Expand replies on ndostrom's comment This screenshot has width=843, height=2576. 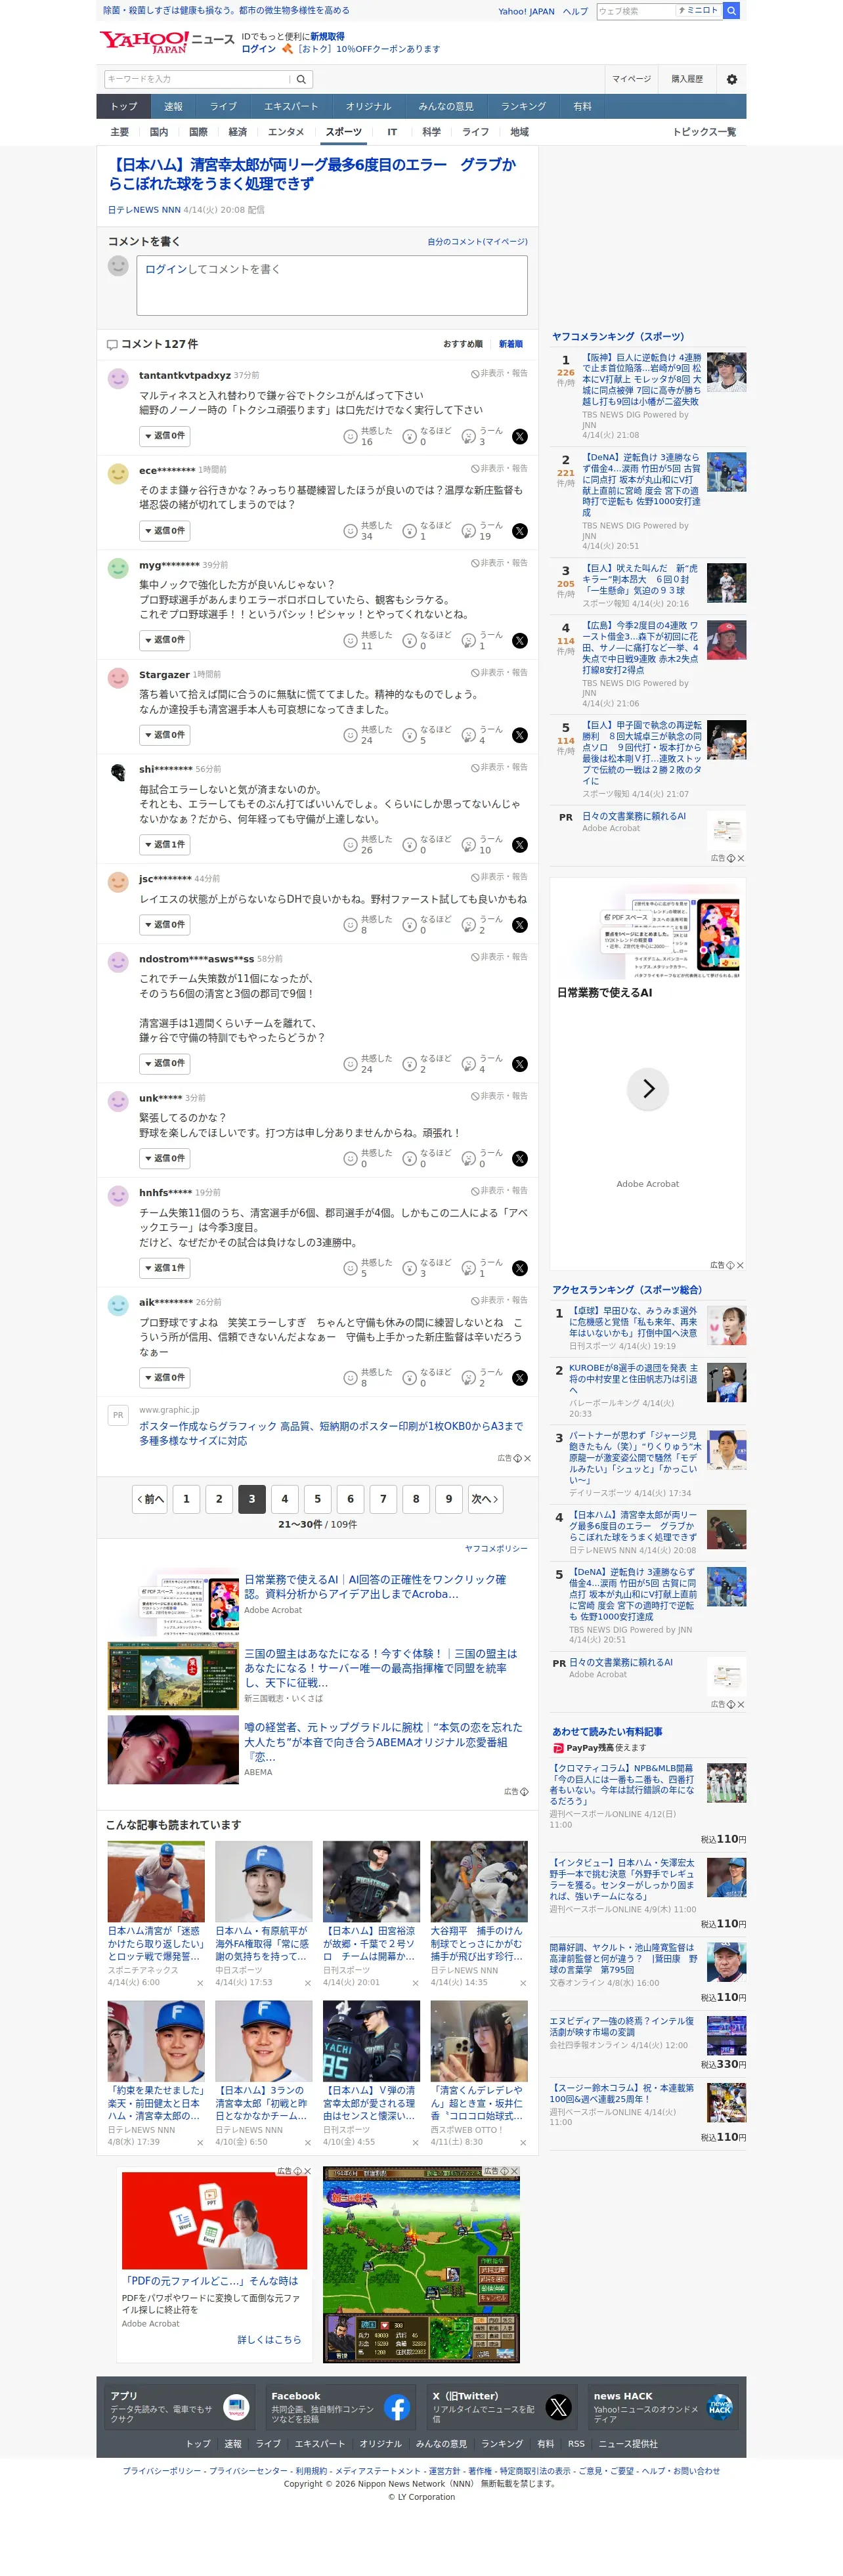(x=165, y=1064)
